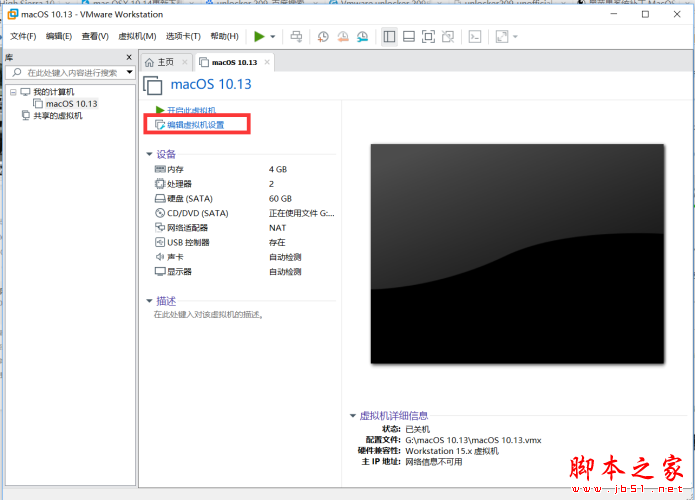Open the stretch display dropdown arrow

pyautogui.click(x=515, y=37)
